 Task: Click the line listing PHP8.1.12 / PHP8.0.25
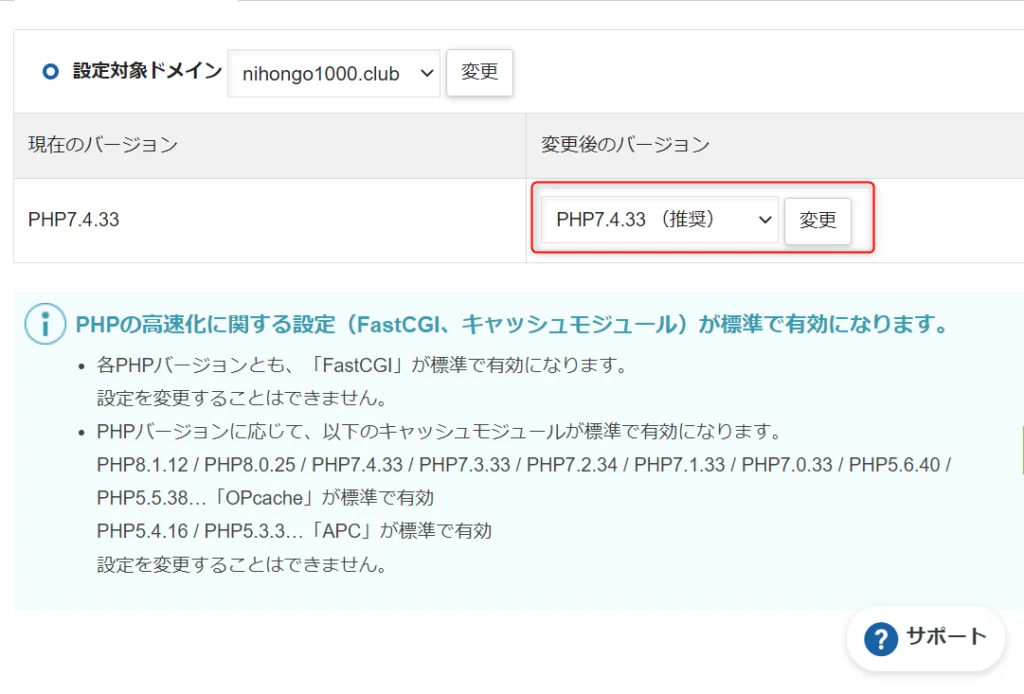click(x=524, y=465)
